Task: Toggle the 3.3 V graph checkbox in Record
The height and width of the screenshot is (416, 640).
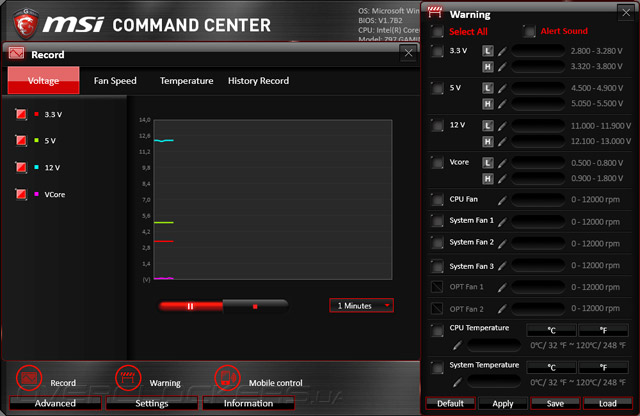Action: point(21,114)
